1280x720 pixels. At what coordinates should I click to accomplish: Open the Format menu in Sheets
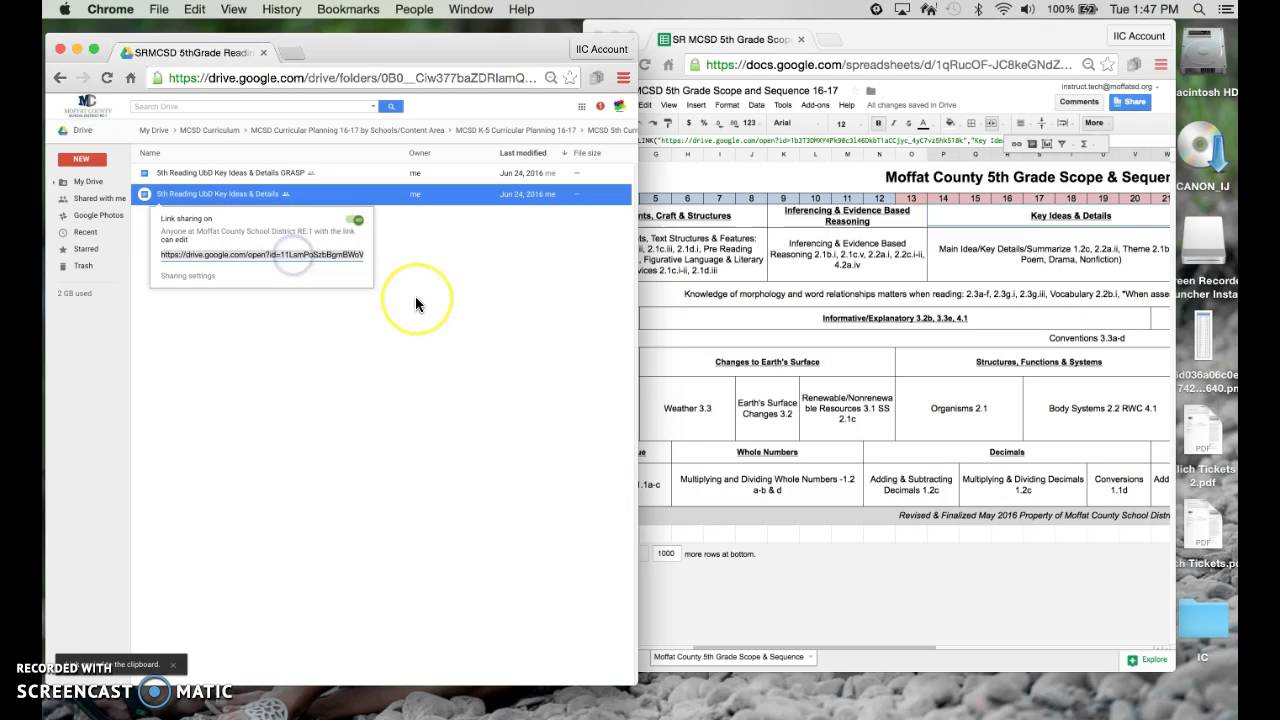727,105
